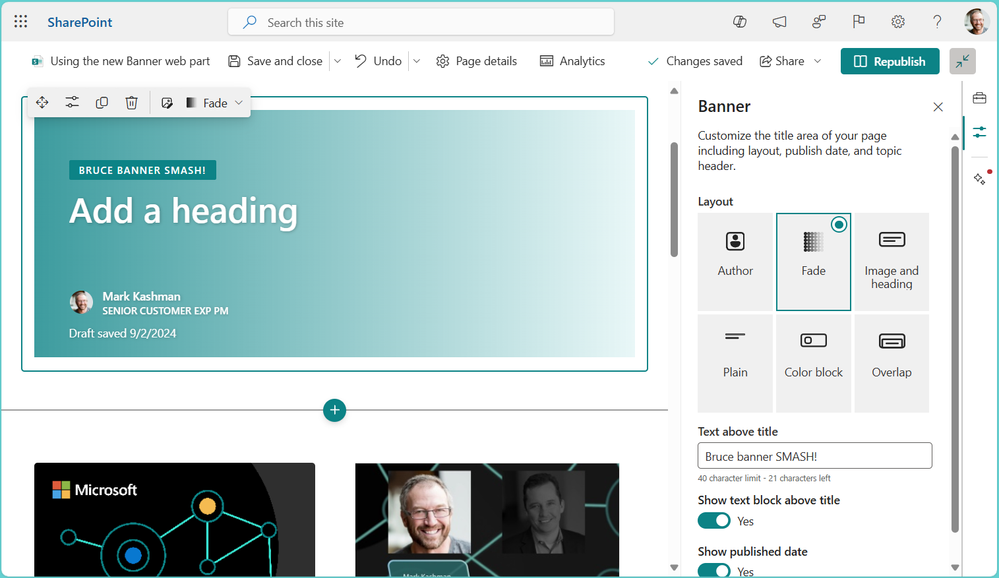Select the Image and heading layout
The height and width of the screenshot is (578, 999).
tap(891, 262)
